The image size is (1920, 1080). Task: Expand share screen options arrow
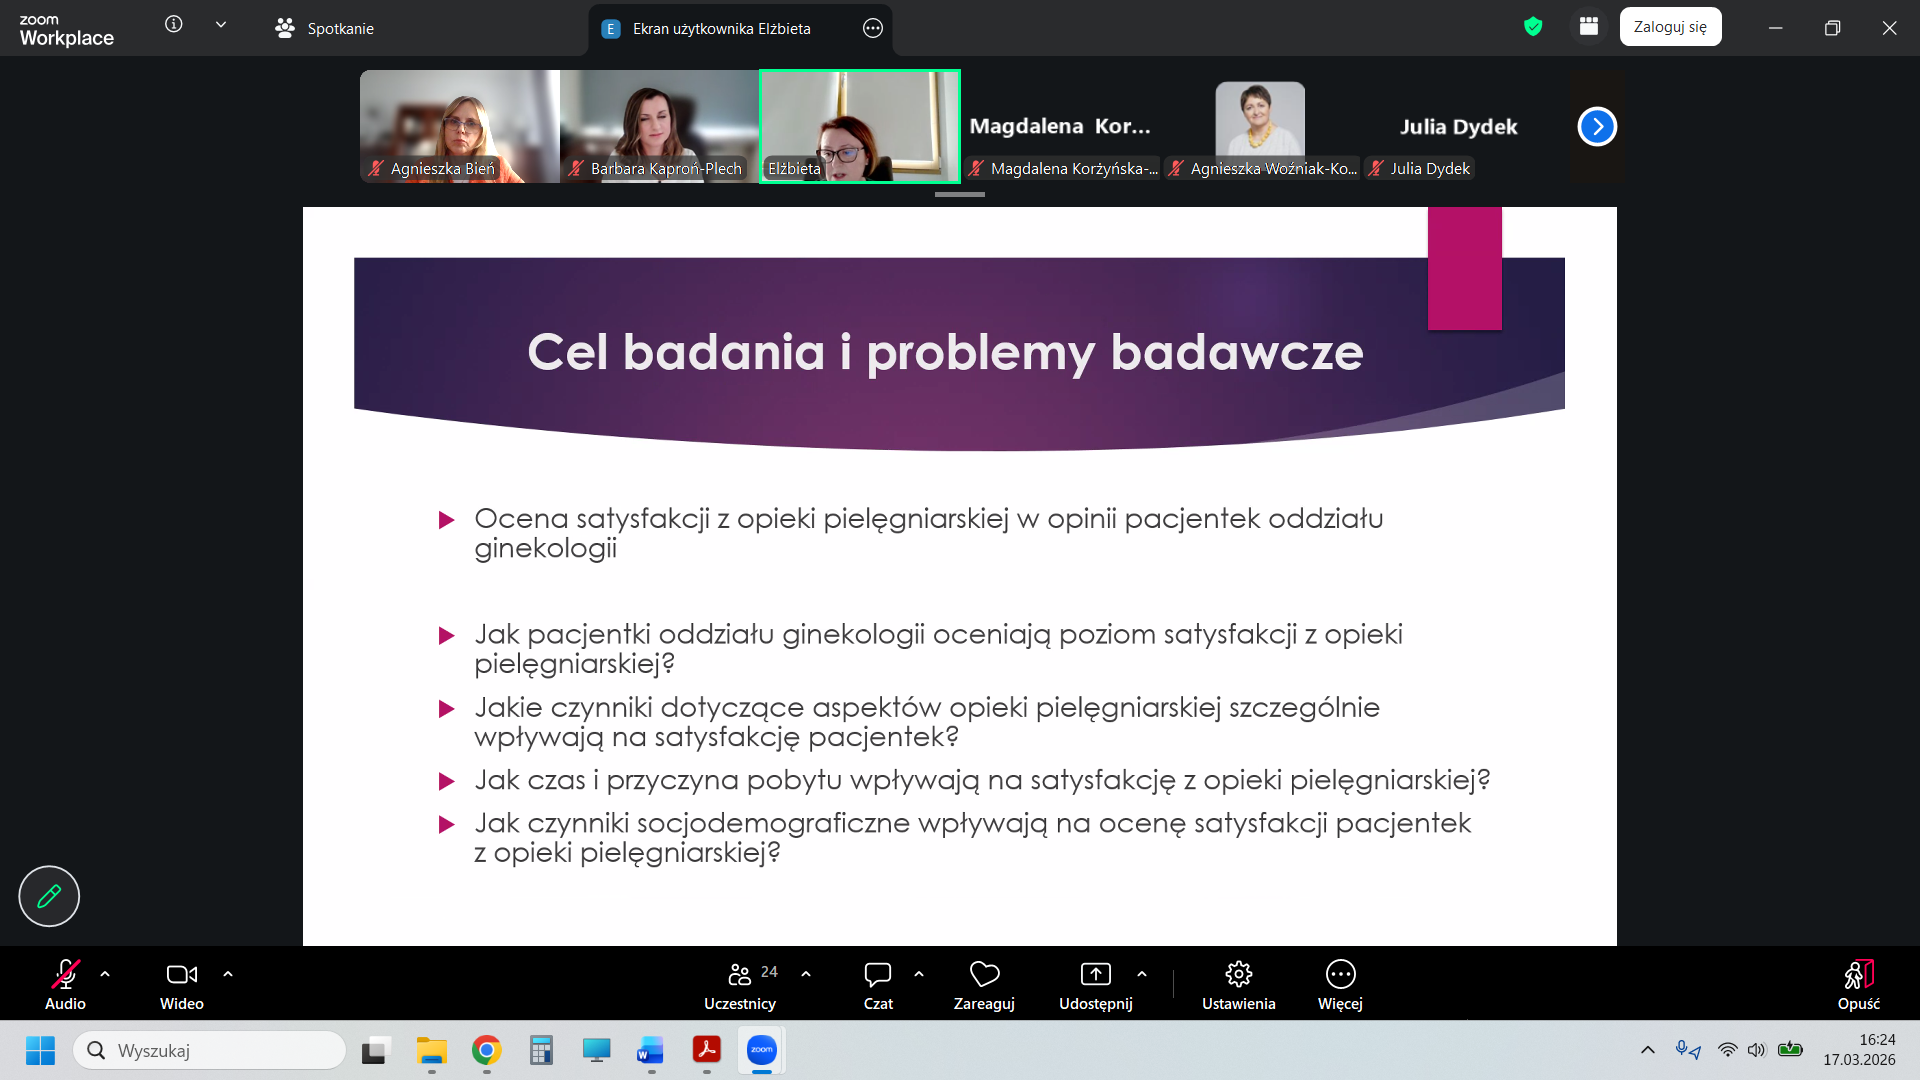[x=1142, y=973]
